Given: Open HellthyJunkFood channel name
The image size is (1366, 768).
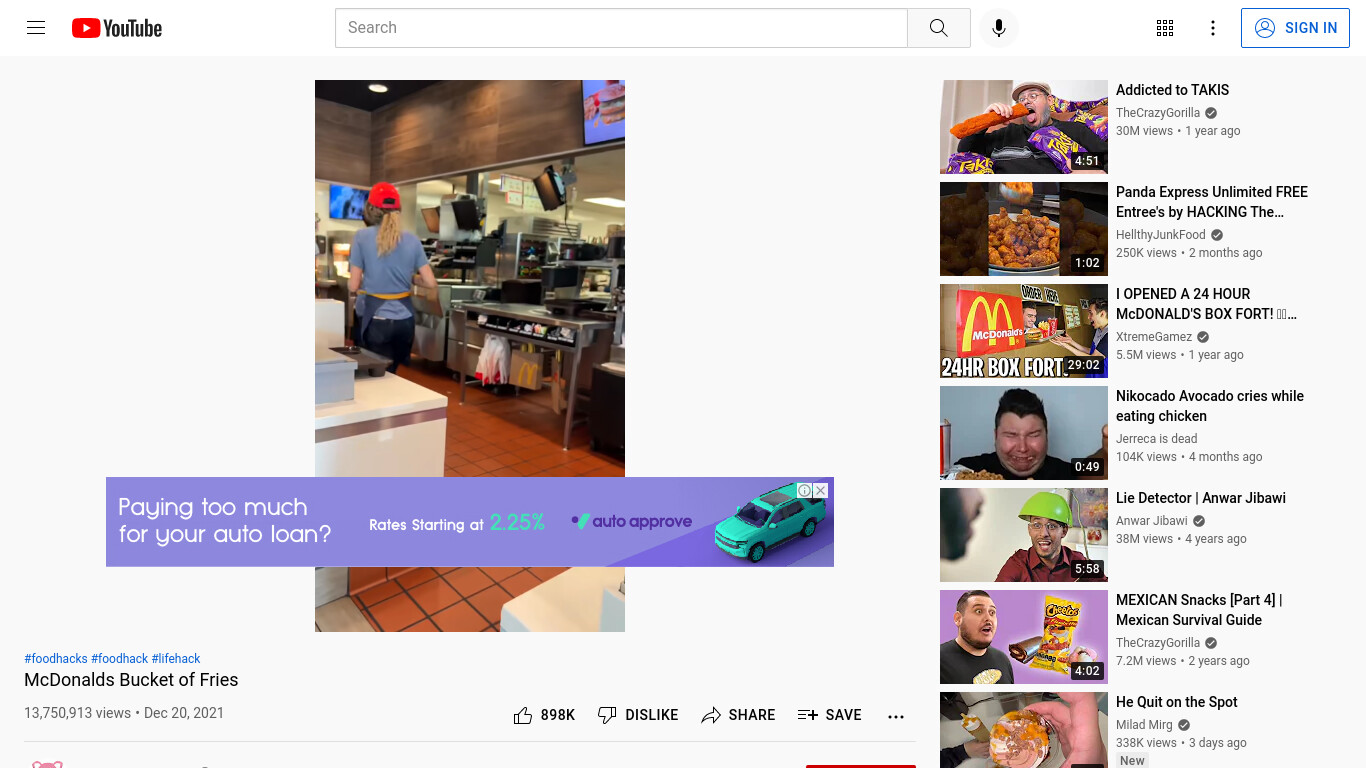Looking at the screenshot, I should [1161, 235].
